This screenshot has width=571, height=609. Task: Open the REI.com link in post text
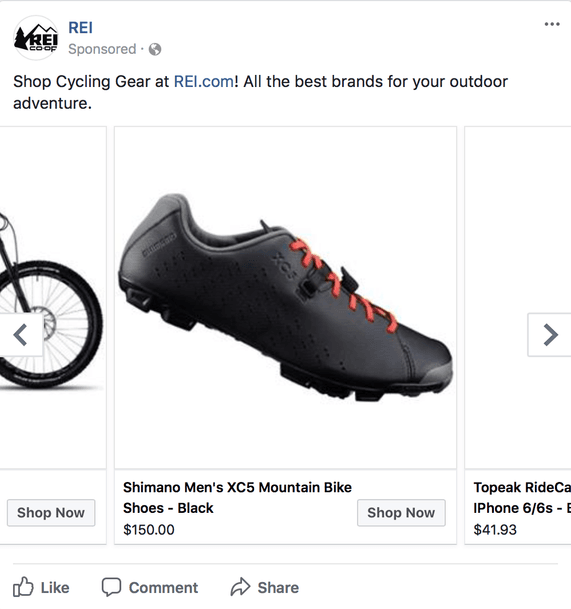coord(204,82)
